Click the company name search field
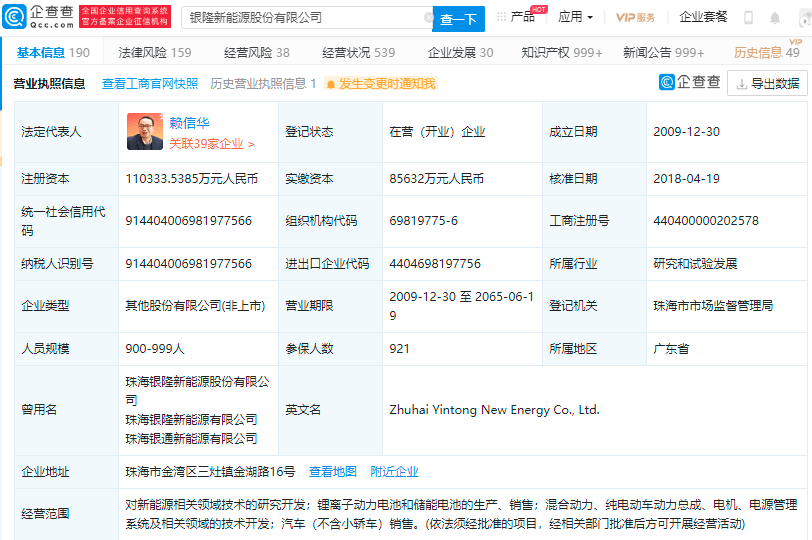Image resolution: width=812 pixels, height=540 pixels. point(307,18)
